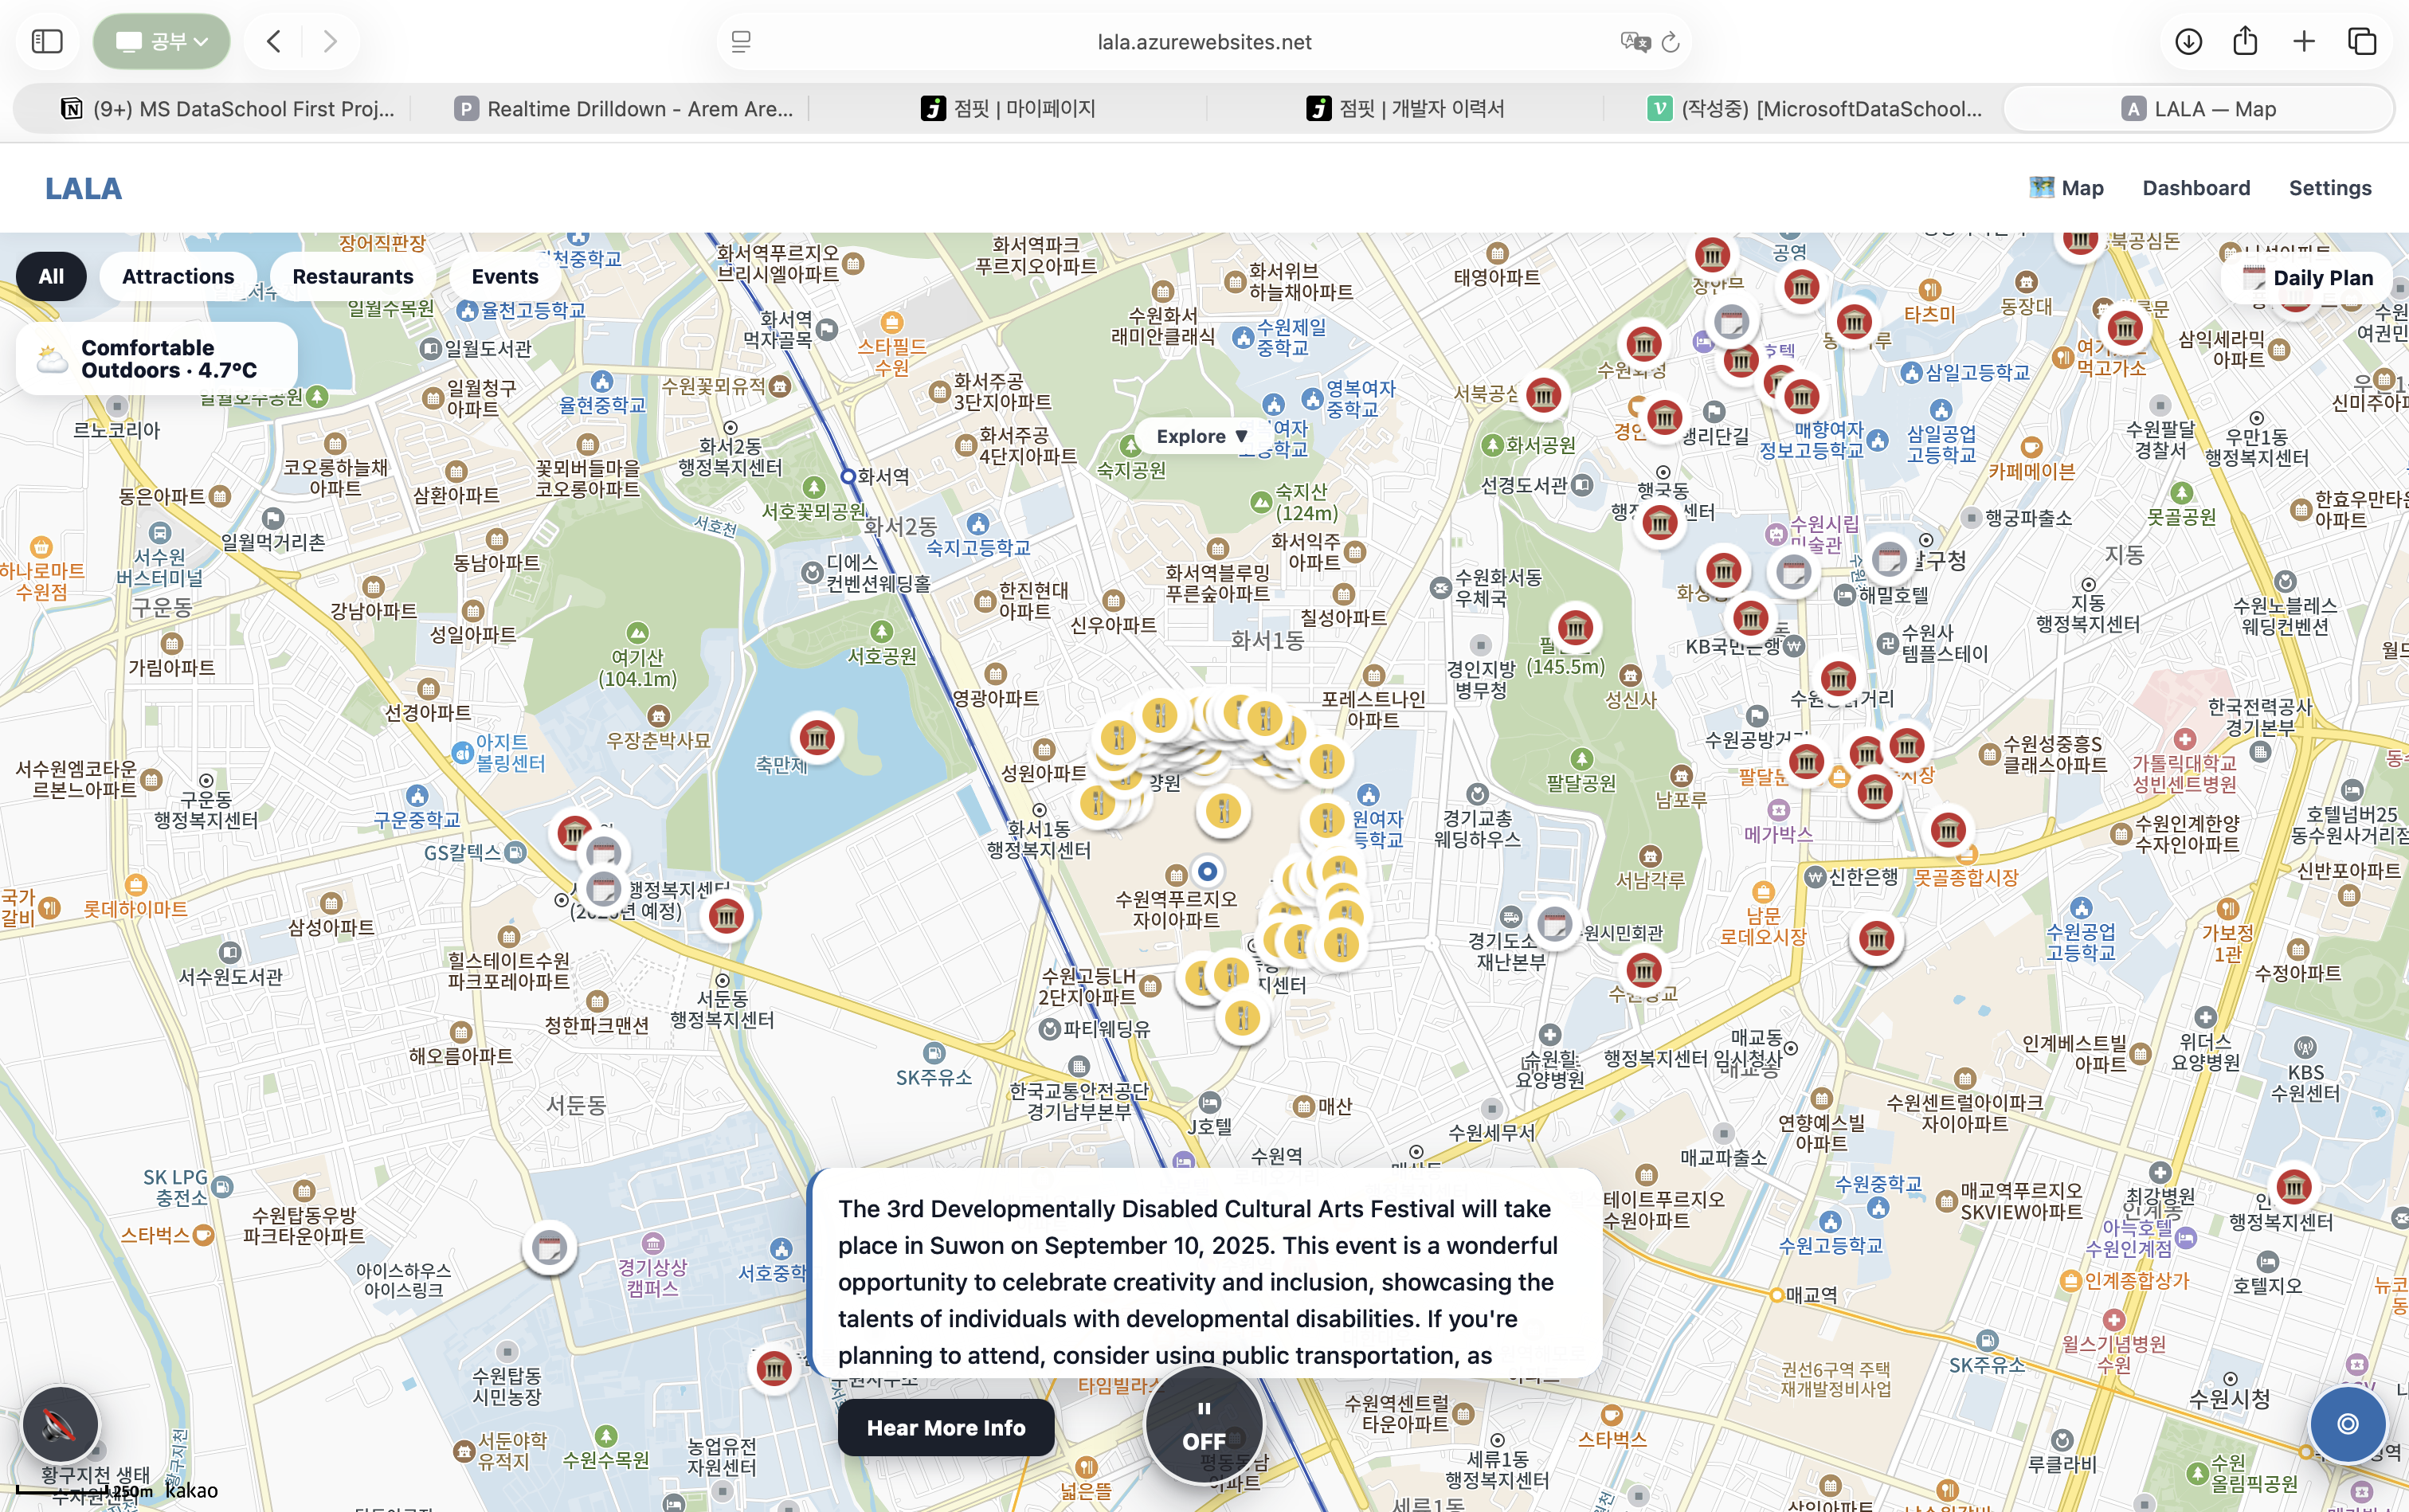
Task: Click the Safari share icon
Action: pos(2245,41)
